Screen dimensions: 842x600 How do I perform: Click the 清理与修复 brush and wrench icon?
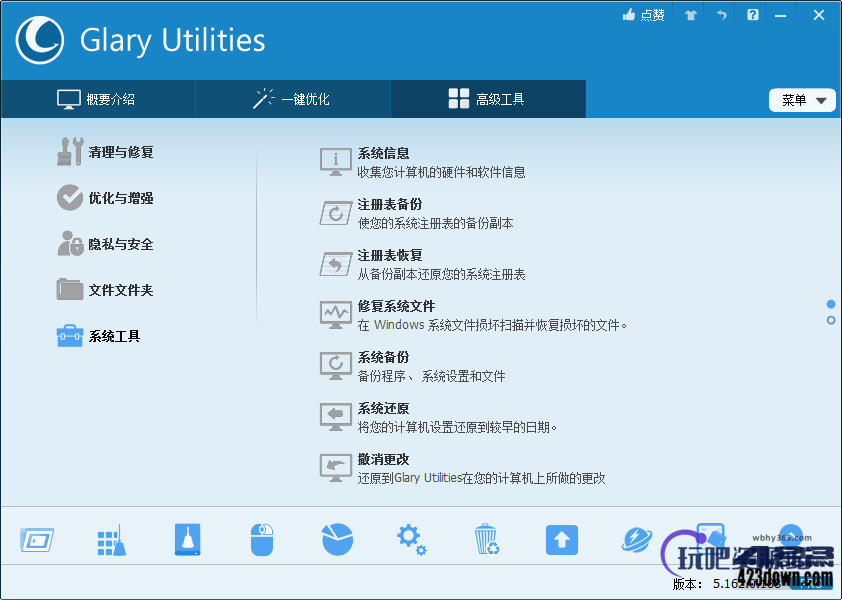(x=70, y=151)
